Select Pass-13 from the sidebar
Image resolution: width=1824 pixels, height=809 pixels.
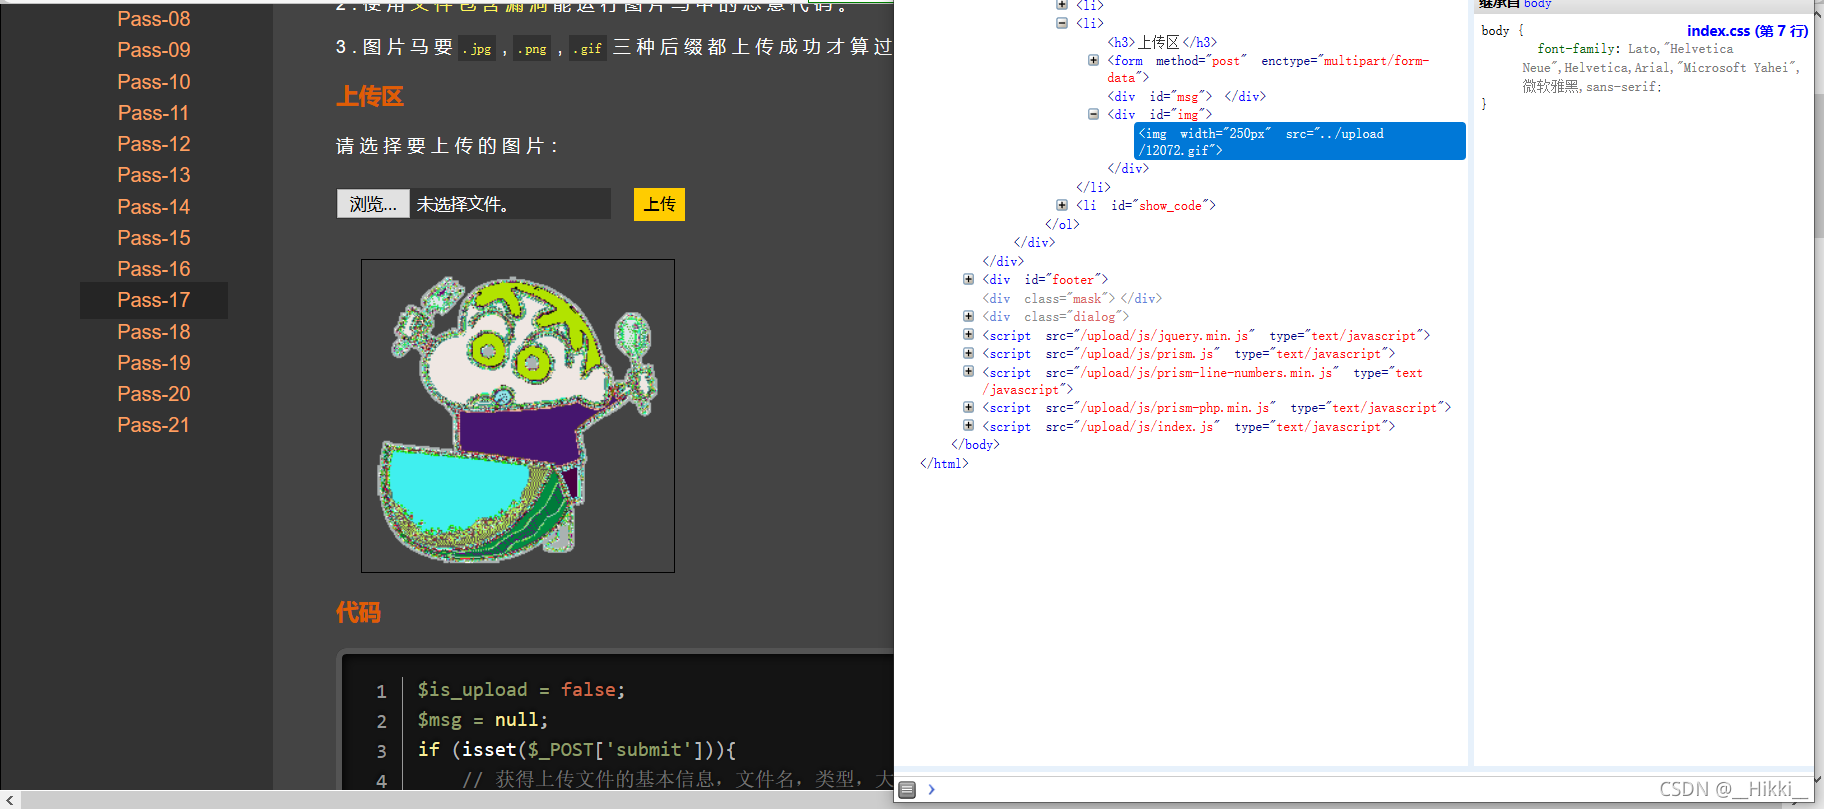[x=153, y=175]
